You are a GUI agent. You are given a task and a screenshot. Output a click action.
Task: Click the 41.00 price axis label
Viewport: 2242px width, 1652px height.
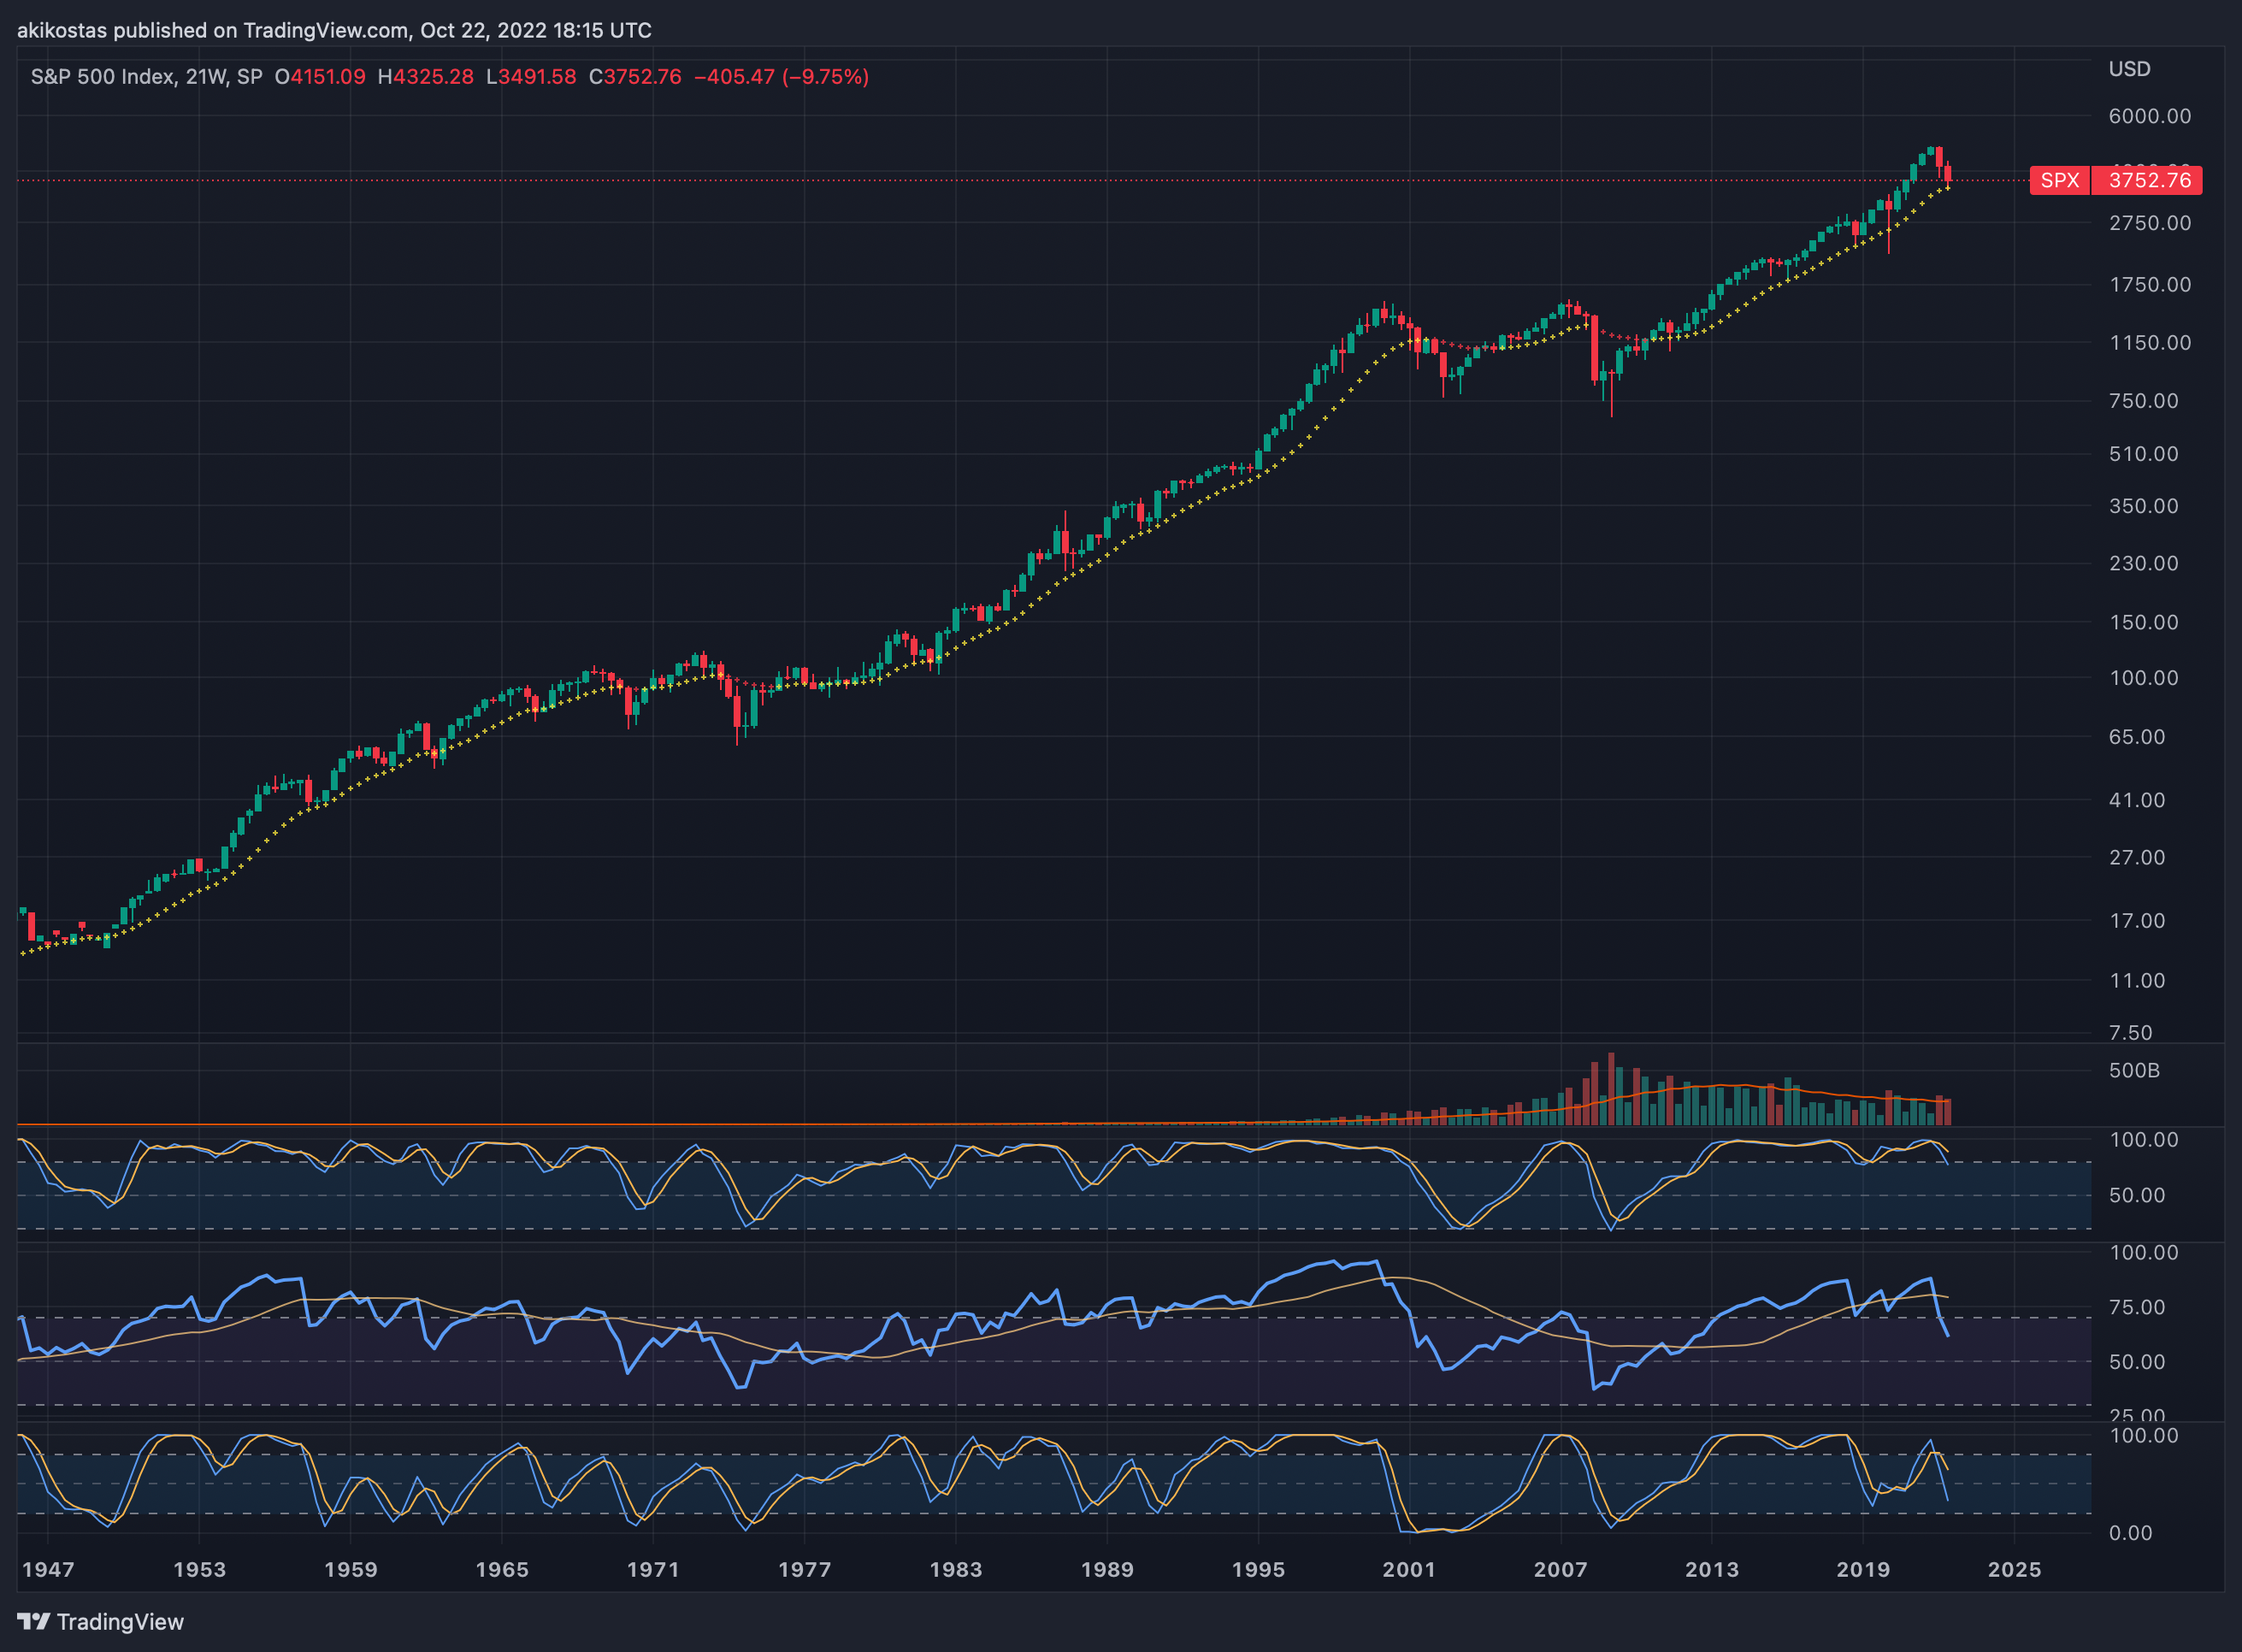coord(2137,800)
